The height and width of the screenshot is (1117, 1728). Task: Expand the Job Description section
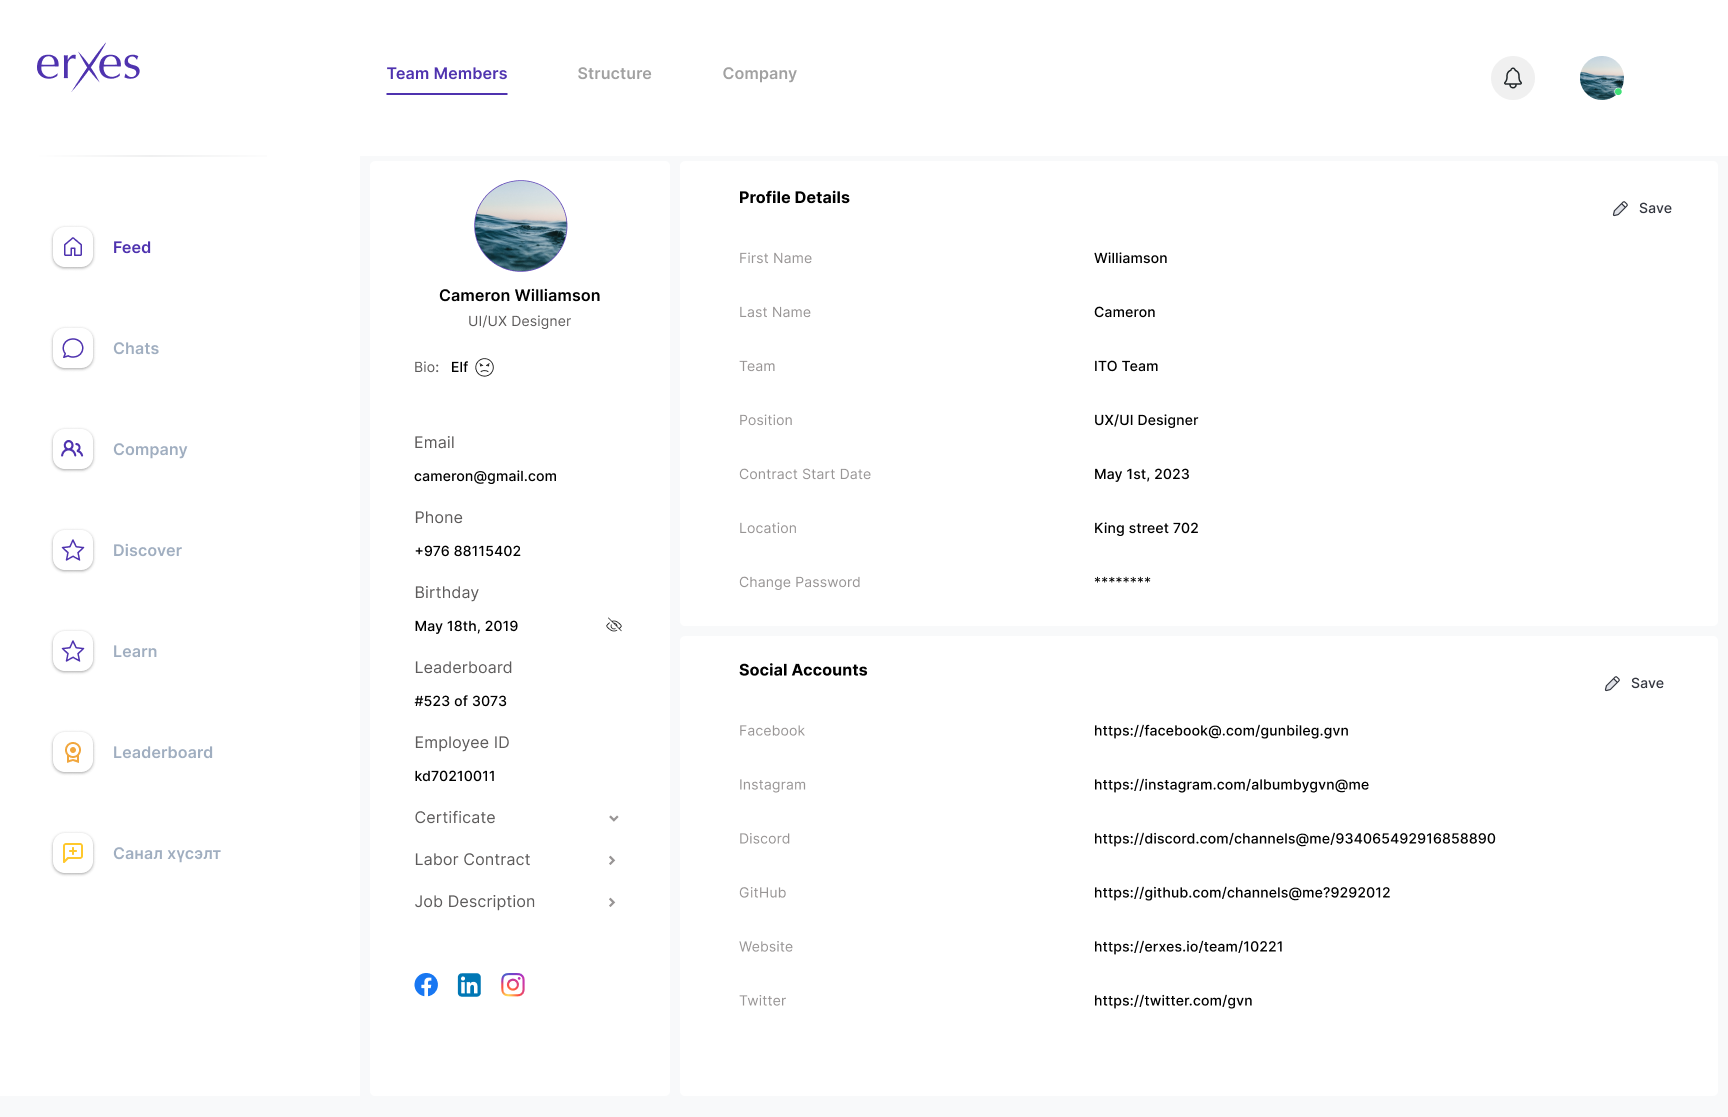612,902
